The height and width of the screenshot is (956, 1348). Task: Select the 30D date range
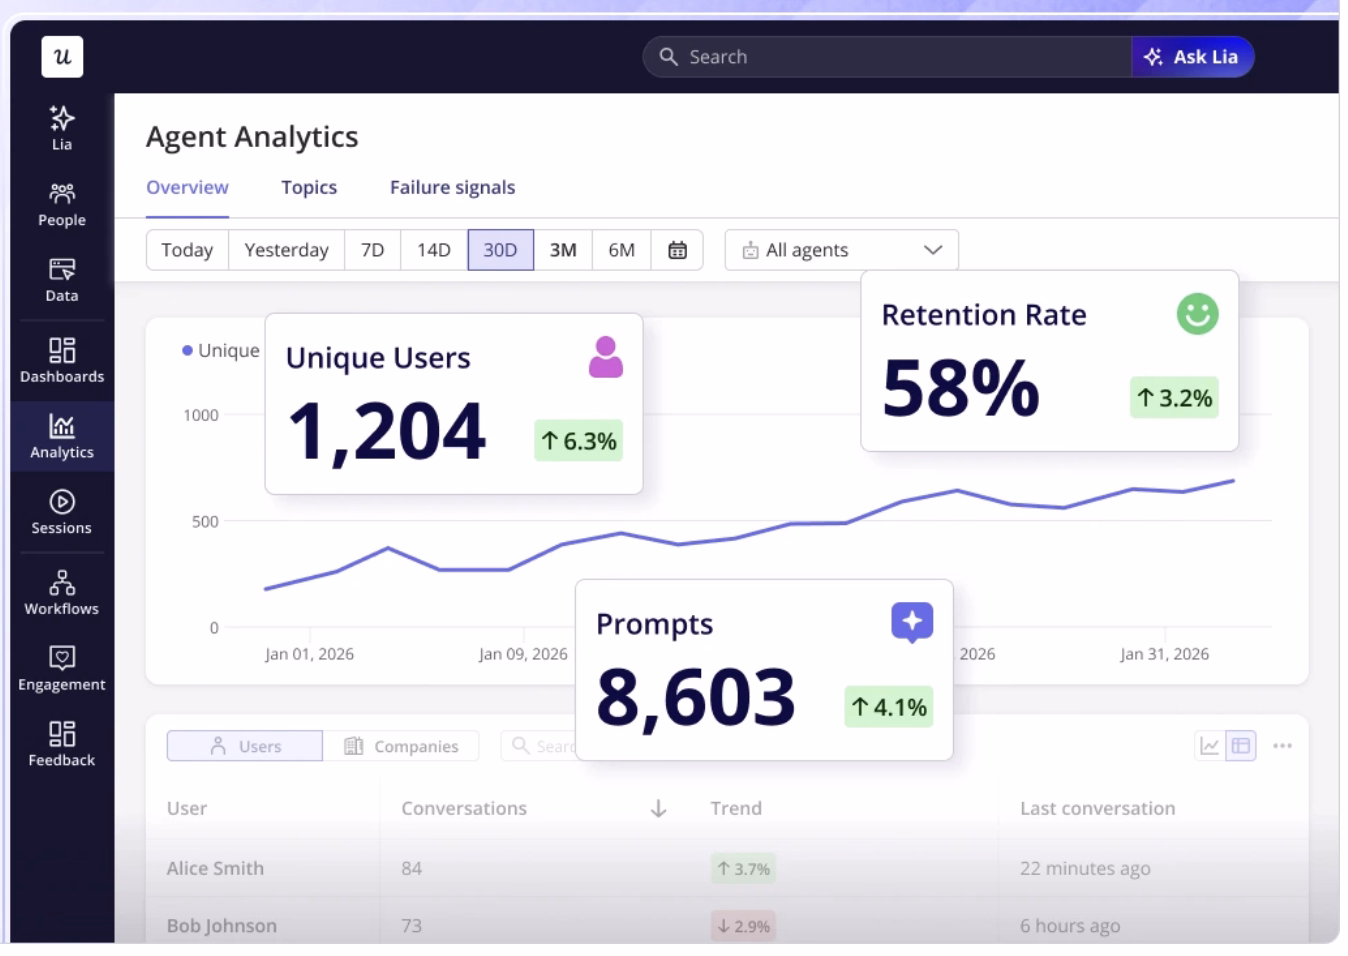click(500, 250)
